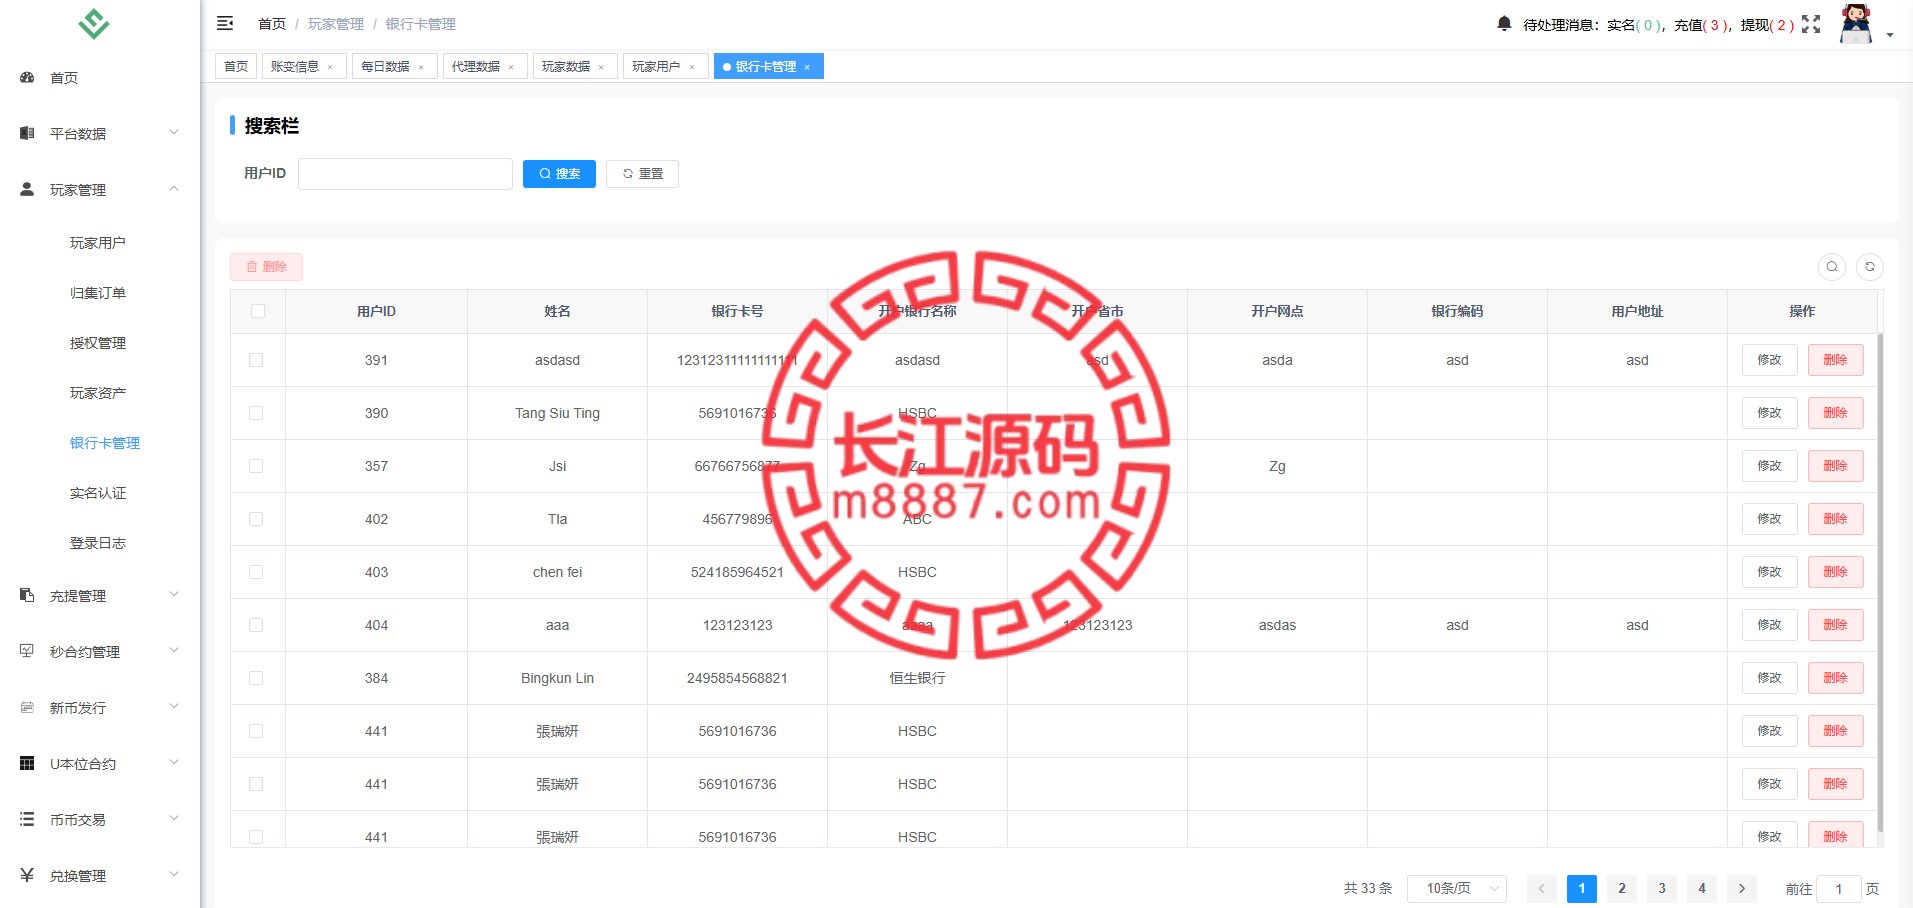Close the 玩家用户 tab
1913x908 pixels.
(x=692, y=67)
